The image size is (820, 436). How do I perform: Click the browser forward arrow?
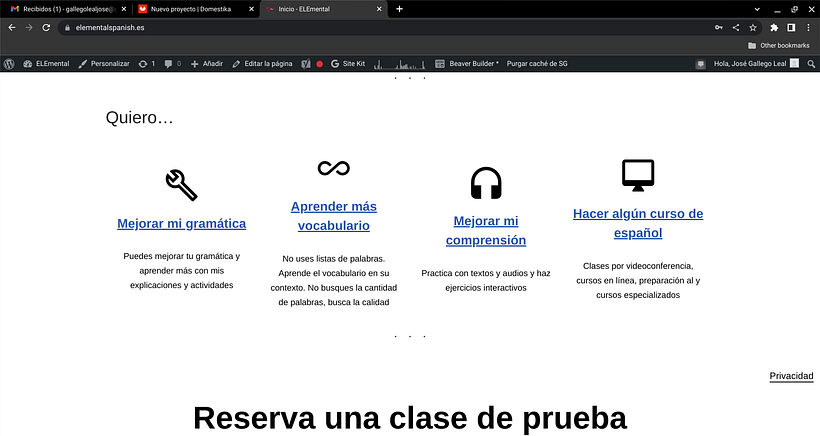(29, 28)
